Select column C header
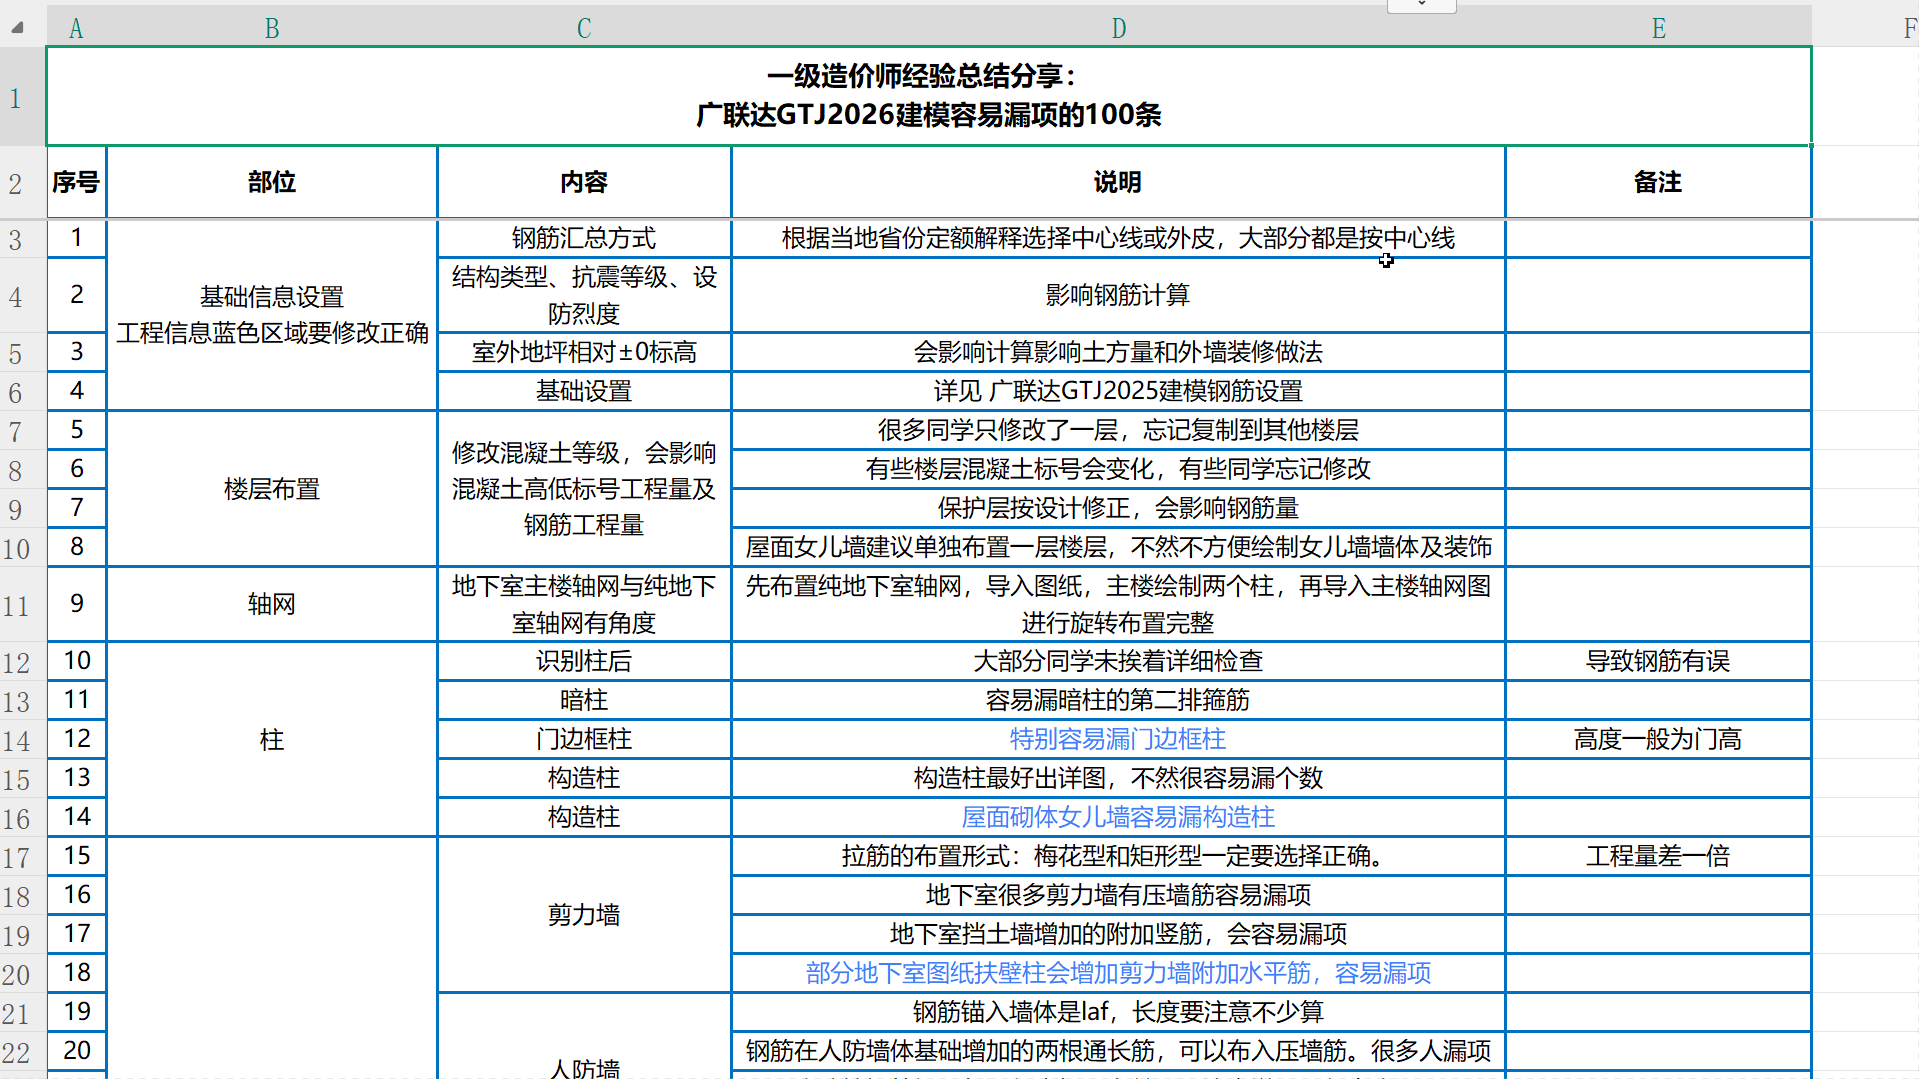This screenshot has height=1079, width=1919. pos(584,28)
